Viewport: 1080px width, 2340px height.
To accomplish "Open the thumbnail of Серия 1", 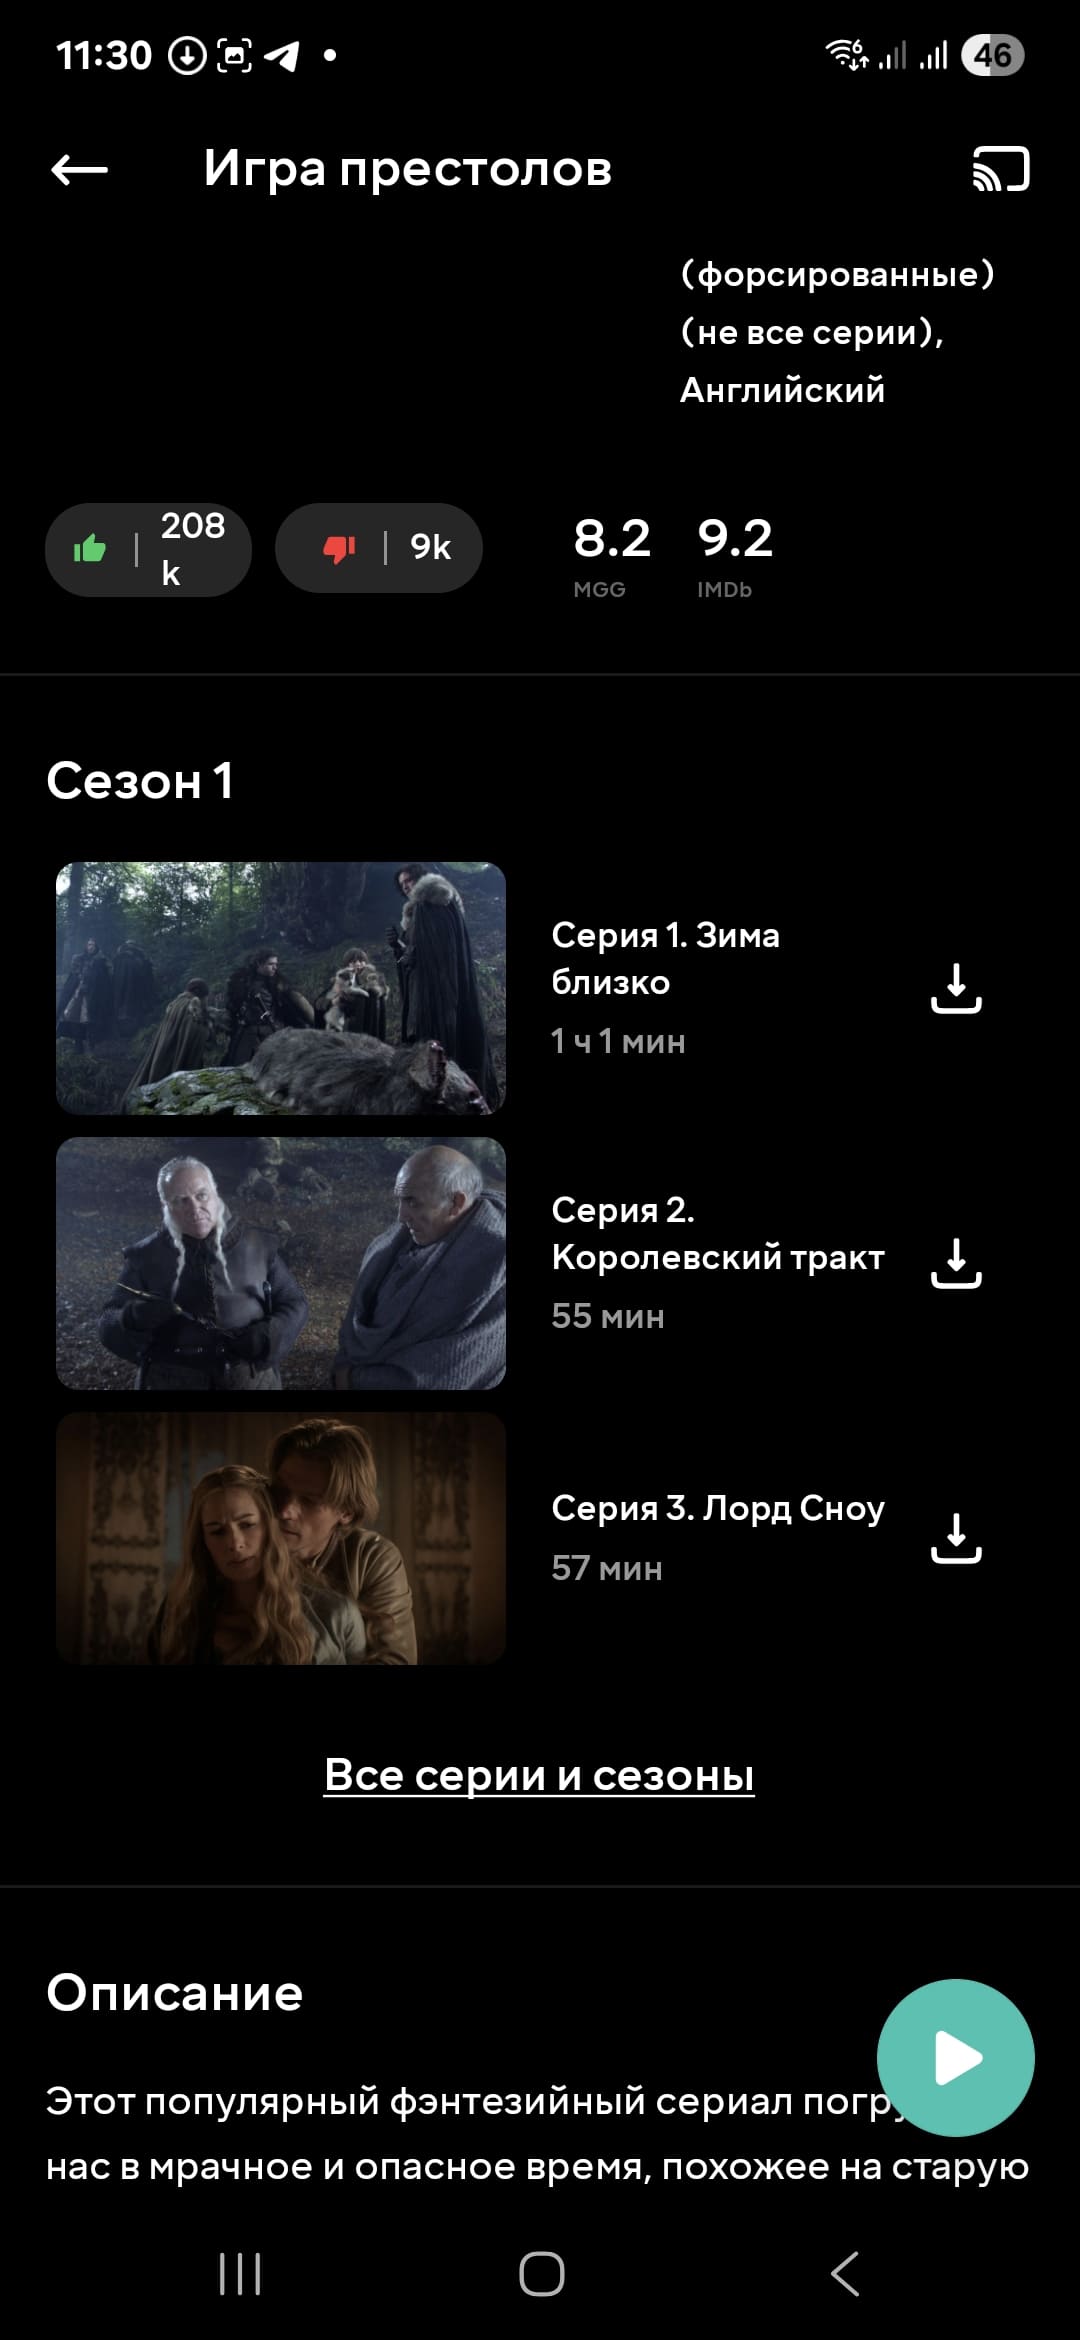I will point(281,988).
